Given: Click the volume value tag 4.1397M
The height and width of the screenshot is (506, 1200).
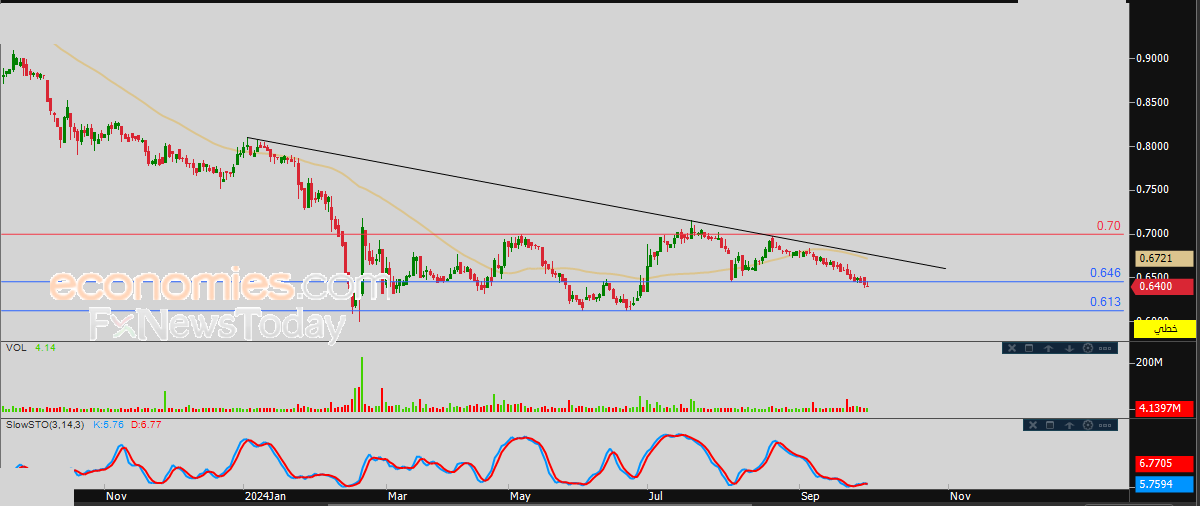Looking at the screenshot, I should tap(1164, 408).
